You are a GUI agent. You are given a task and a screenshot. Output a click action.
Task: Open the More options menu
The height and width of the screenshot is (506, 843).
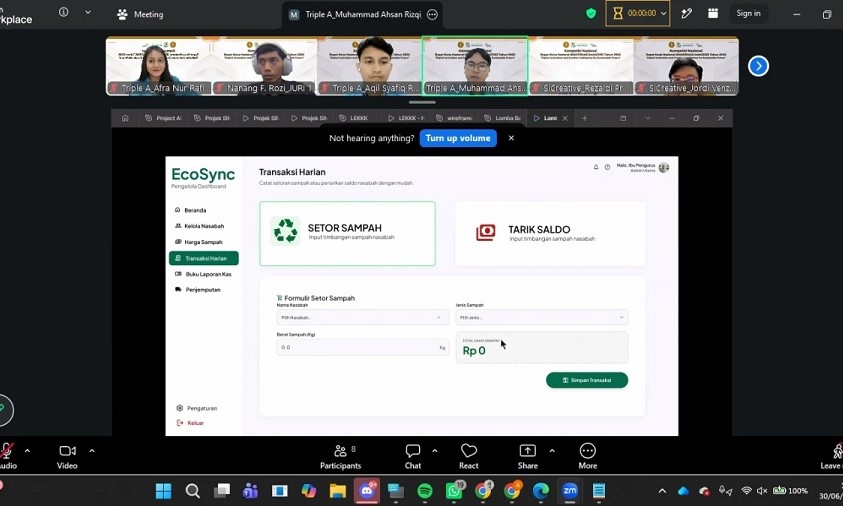(x=588, y=457)
